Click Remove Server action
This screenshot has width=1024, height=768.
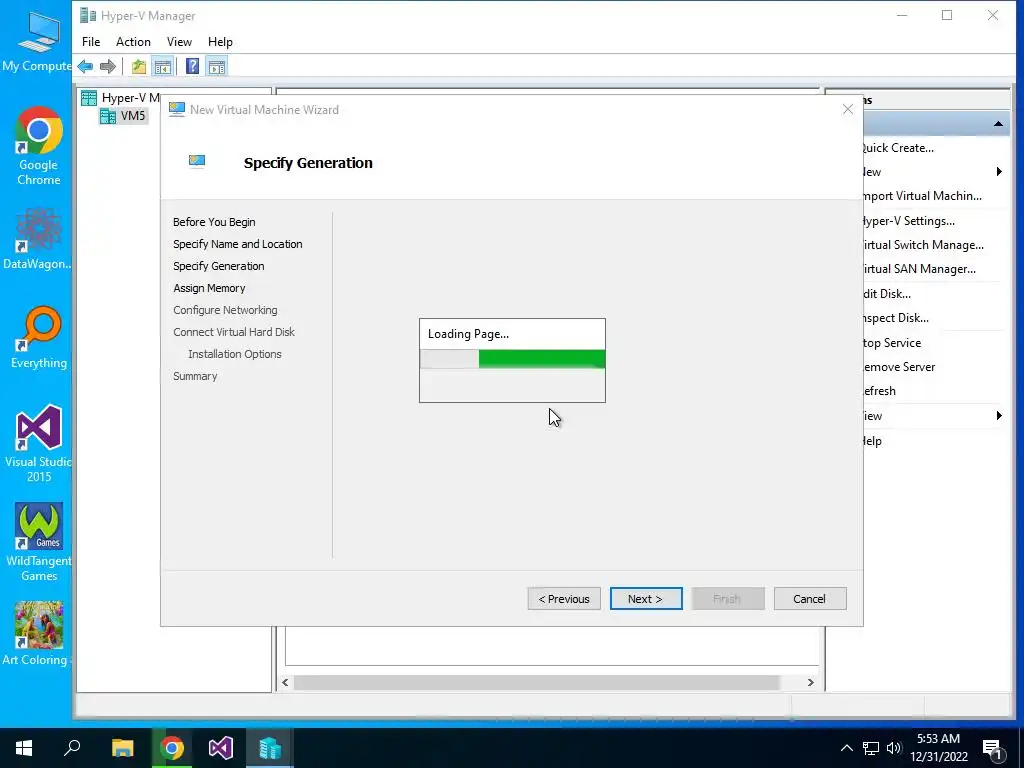click(x=899, y=367)
